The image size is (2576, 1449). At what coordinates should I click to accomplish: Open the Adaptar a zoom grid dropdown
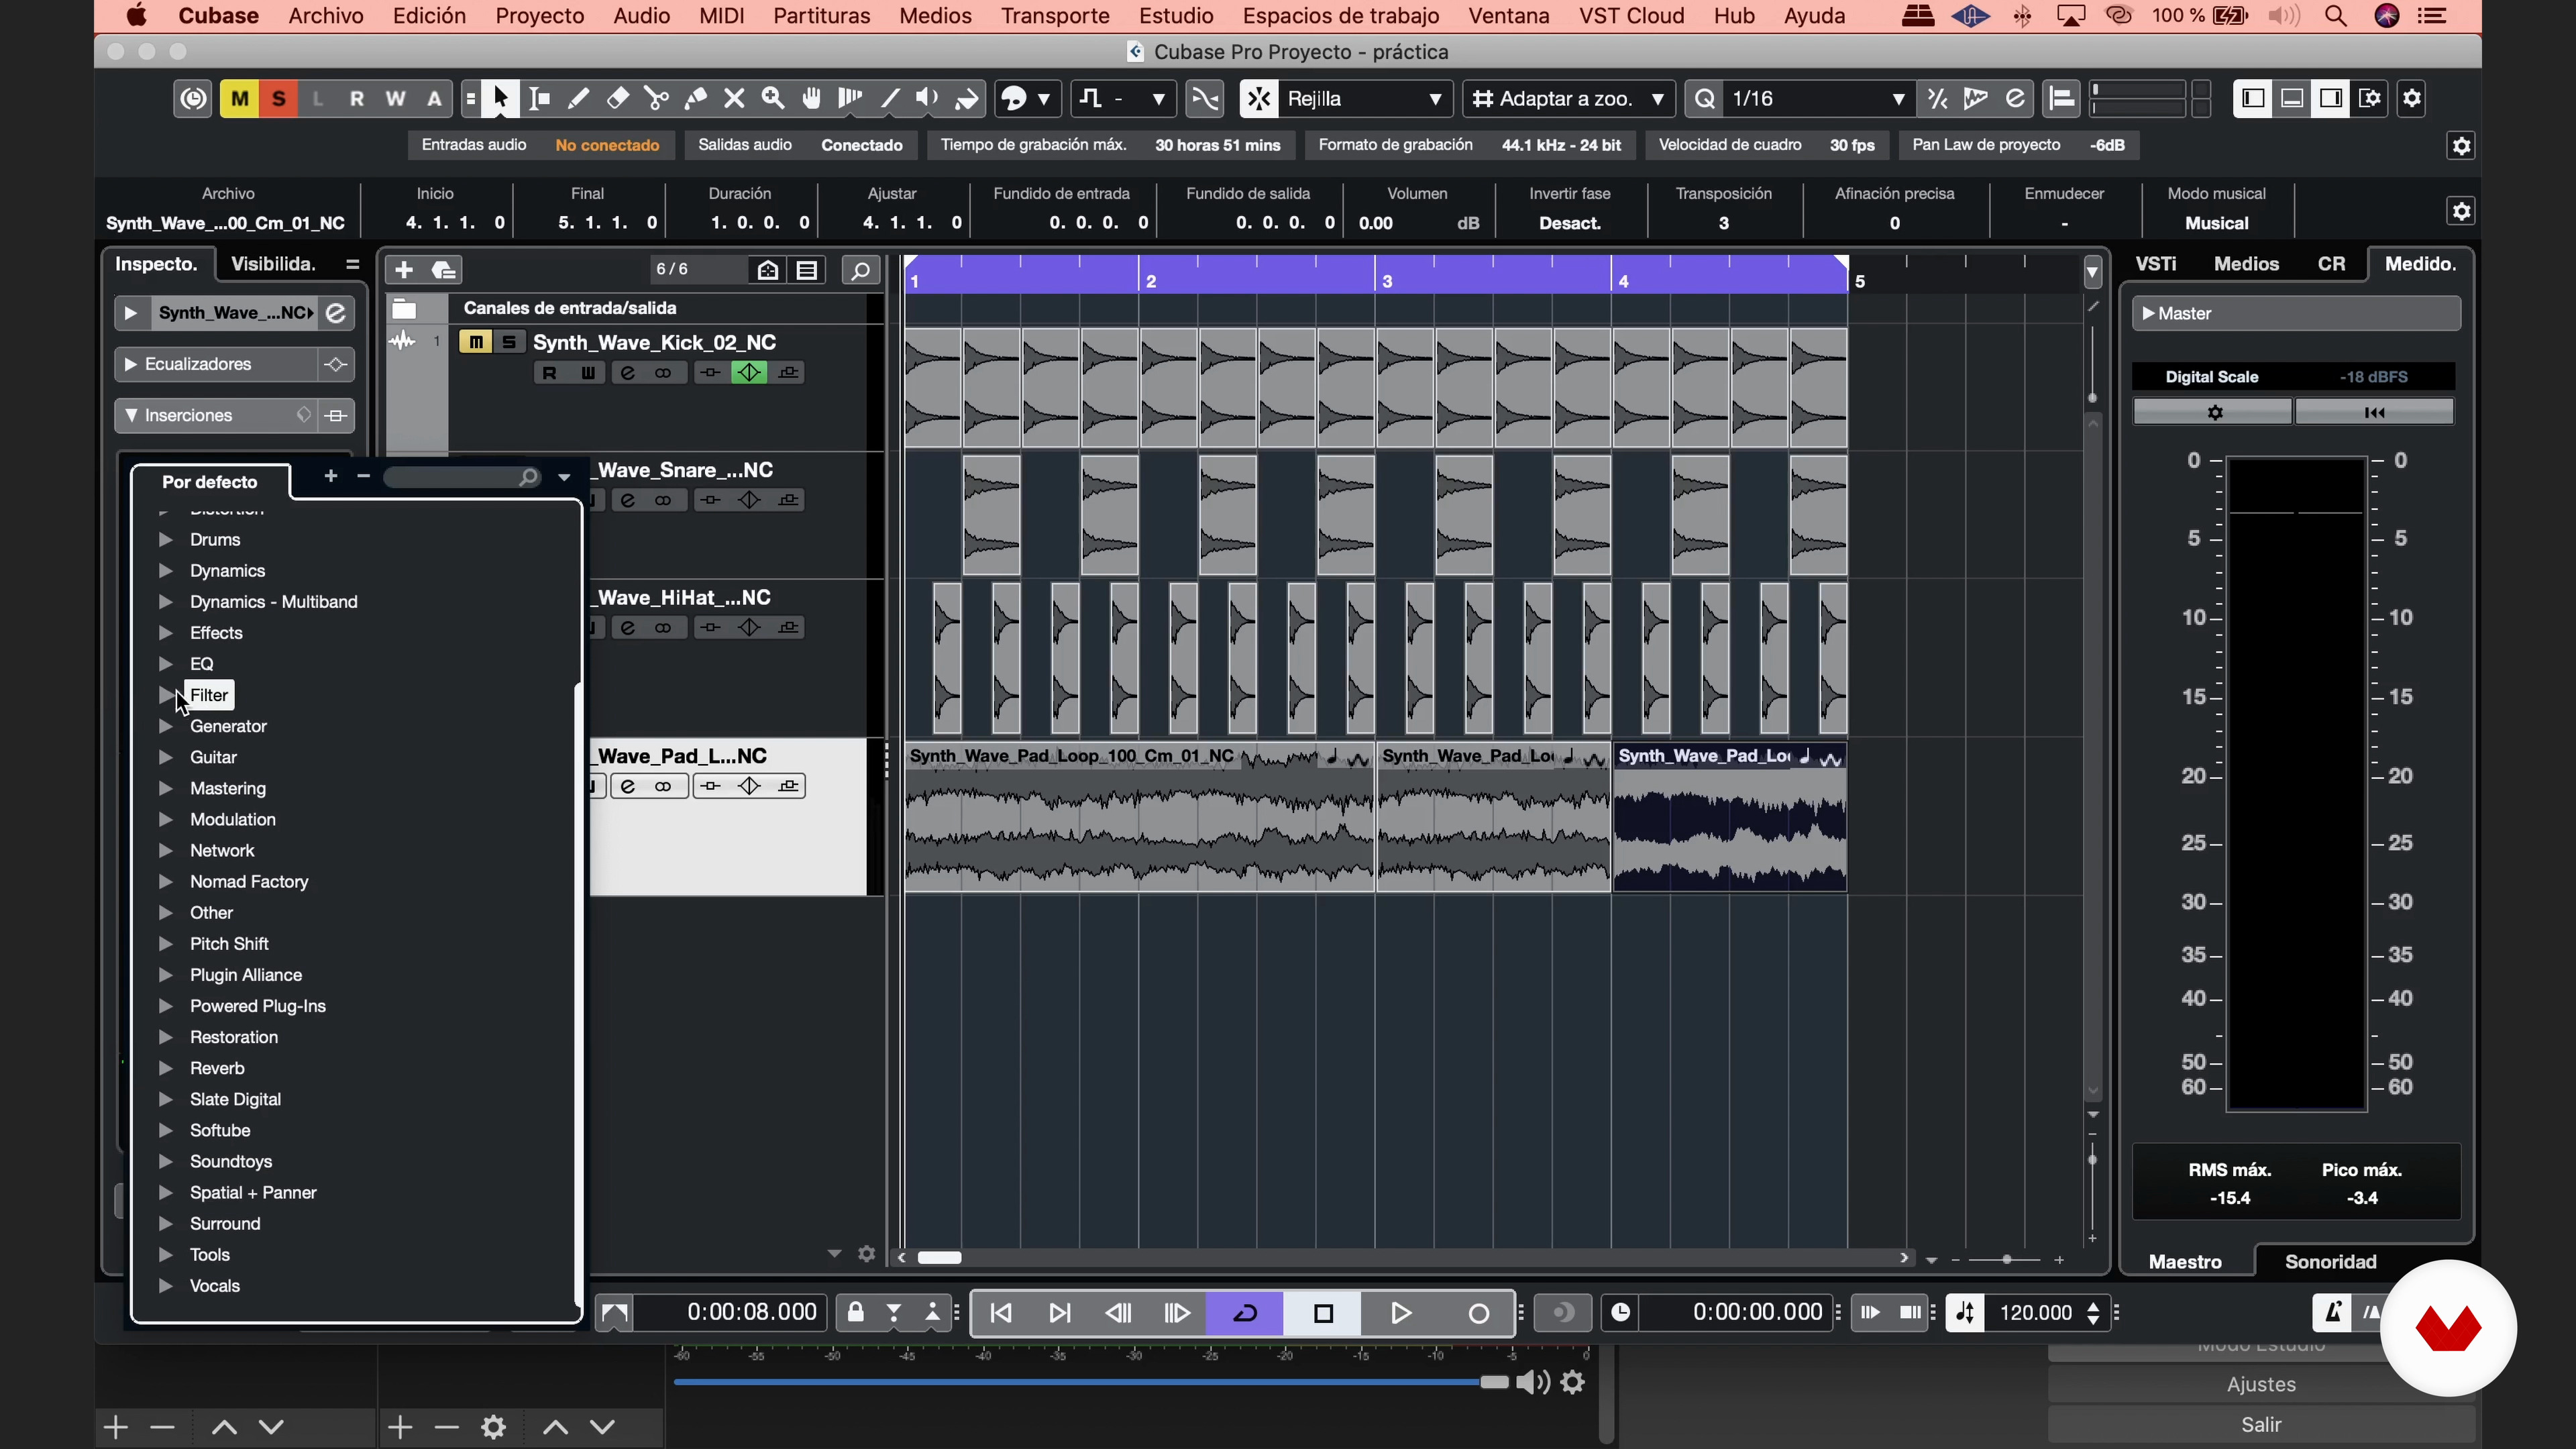coord(1568,98)
